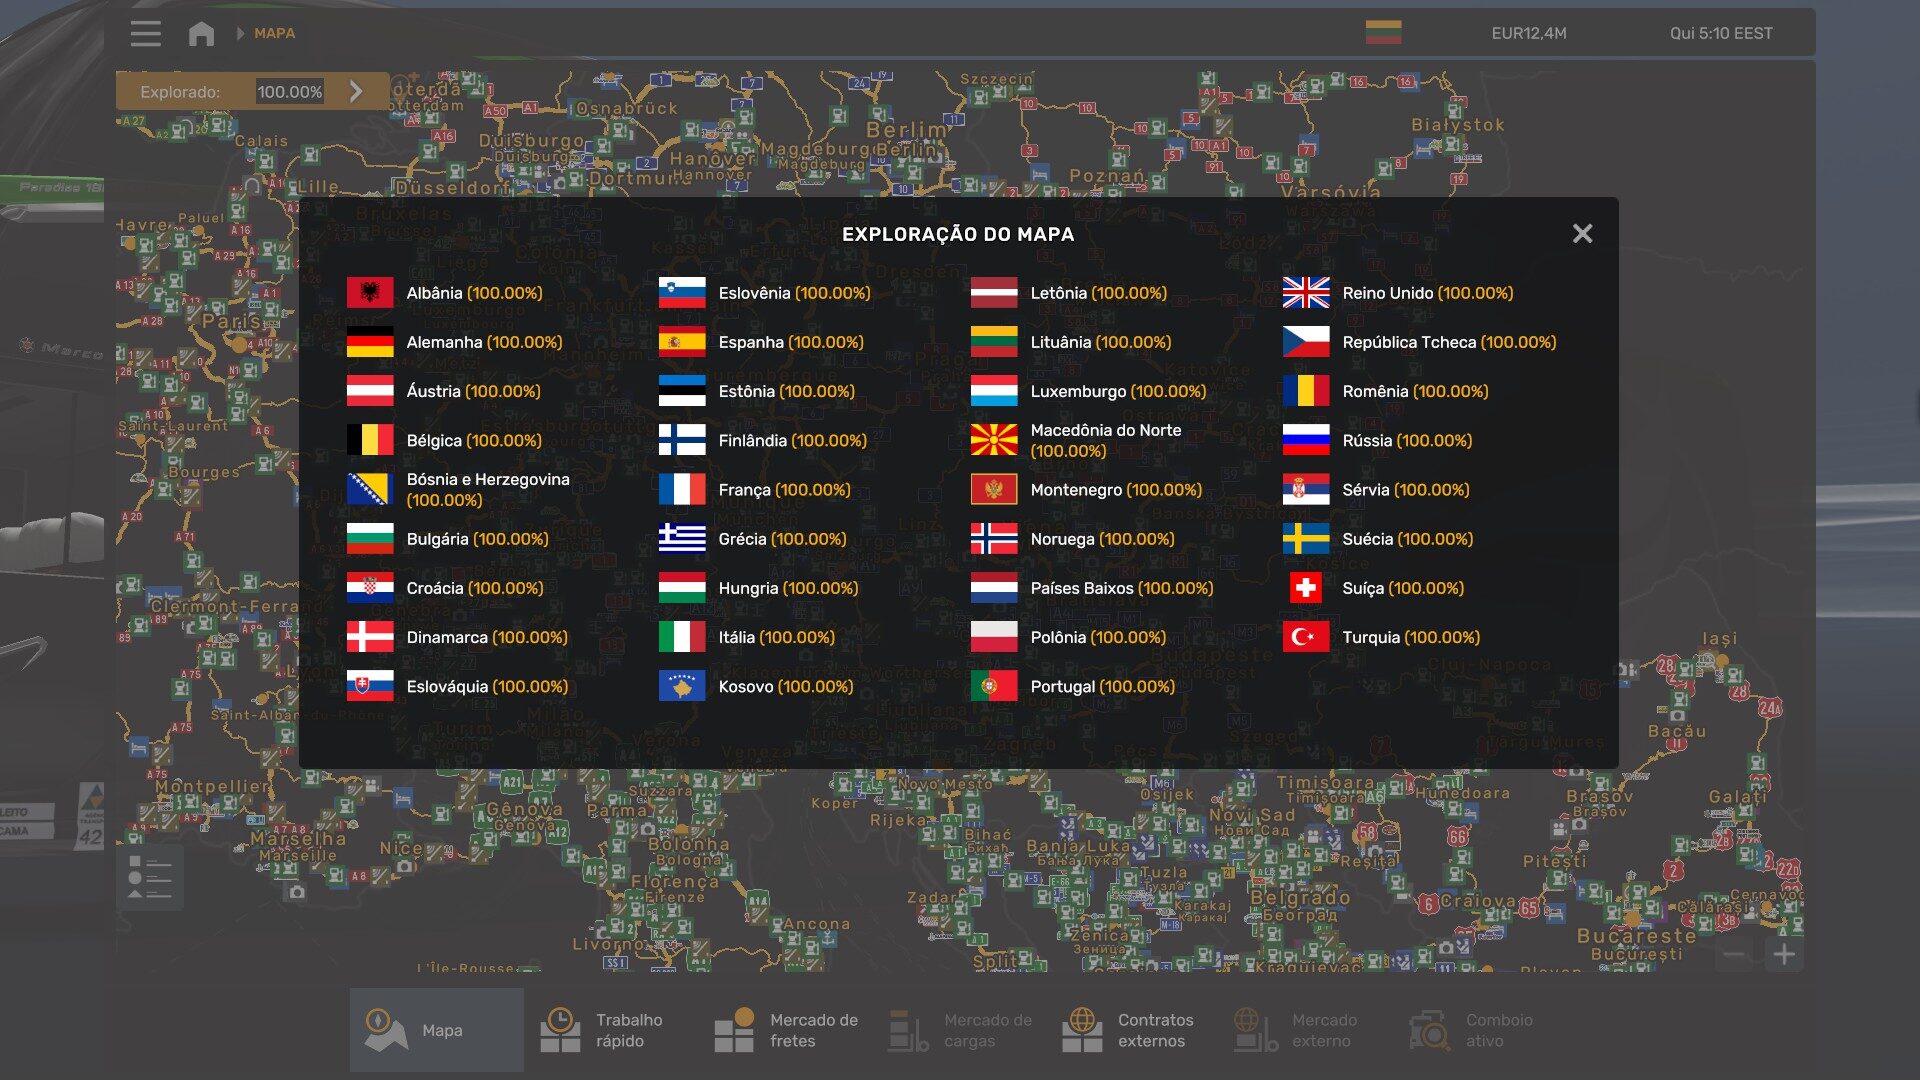Screen dimensions: 1920x1080
Task: Zoom out with the minus button
Action: click(1734, 955)
